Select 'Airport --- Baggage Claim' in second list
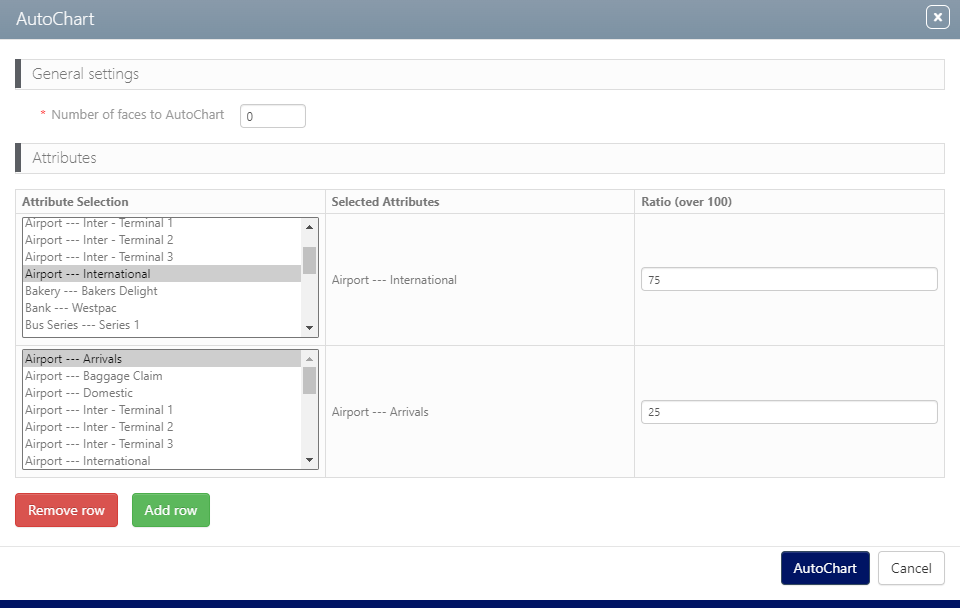The width and height of the screenshot is (960, 608). [x=93, y=376]
